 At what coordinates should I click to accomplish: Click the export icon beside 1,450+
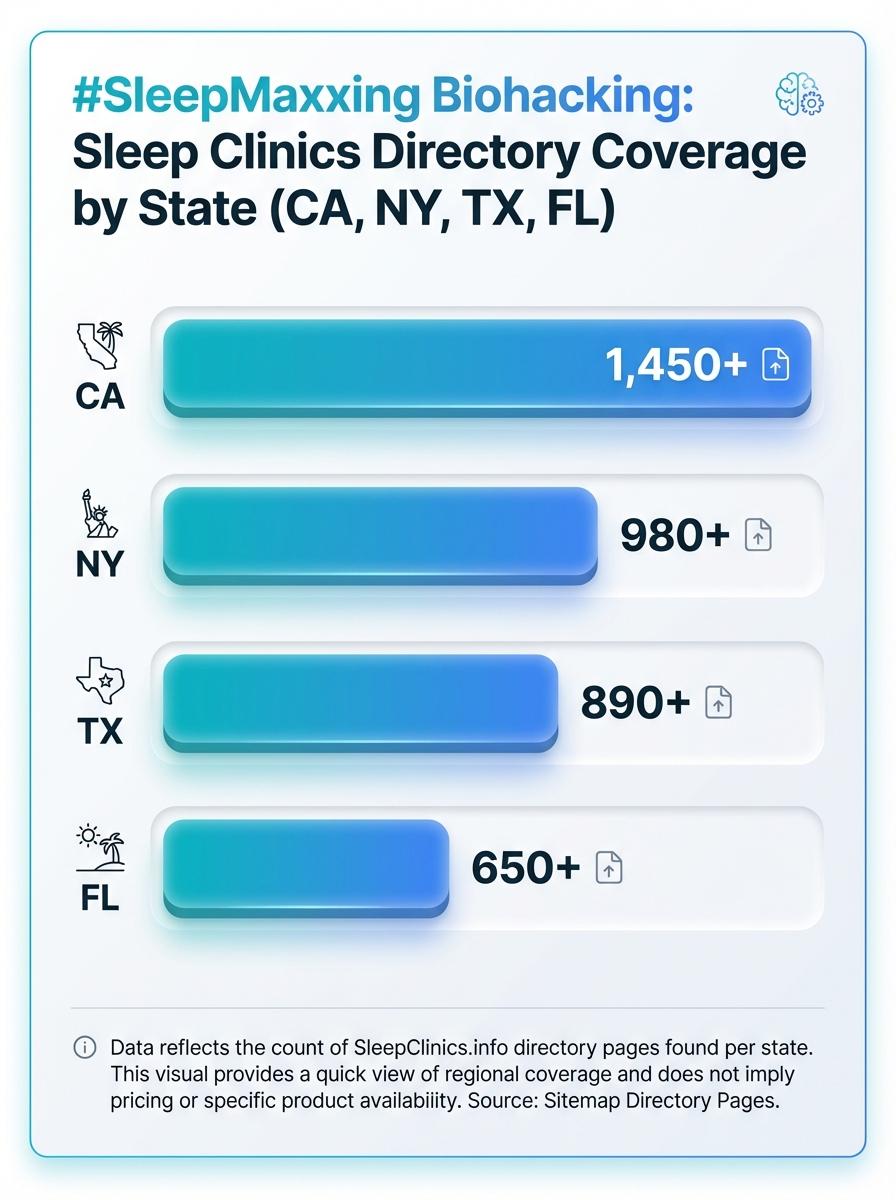coord(776,366)
